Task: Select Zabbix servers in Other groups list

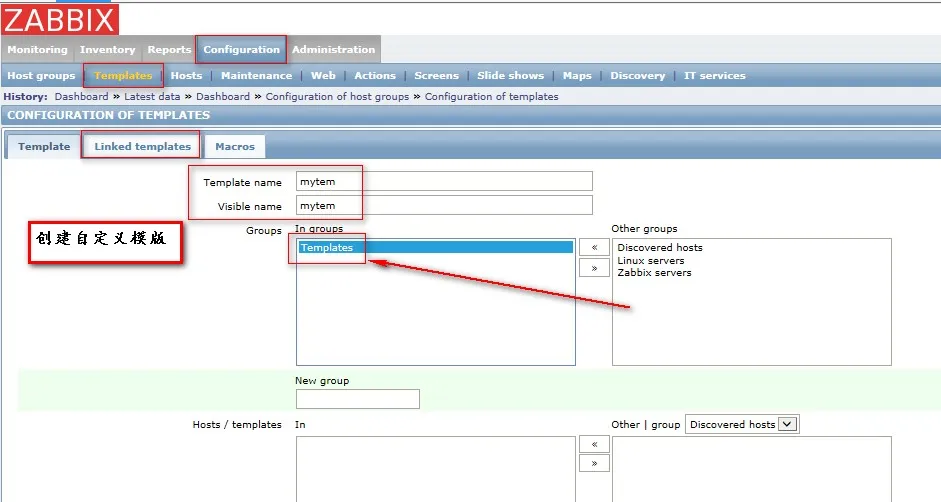Action: 654,273
